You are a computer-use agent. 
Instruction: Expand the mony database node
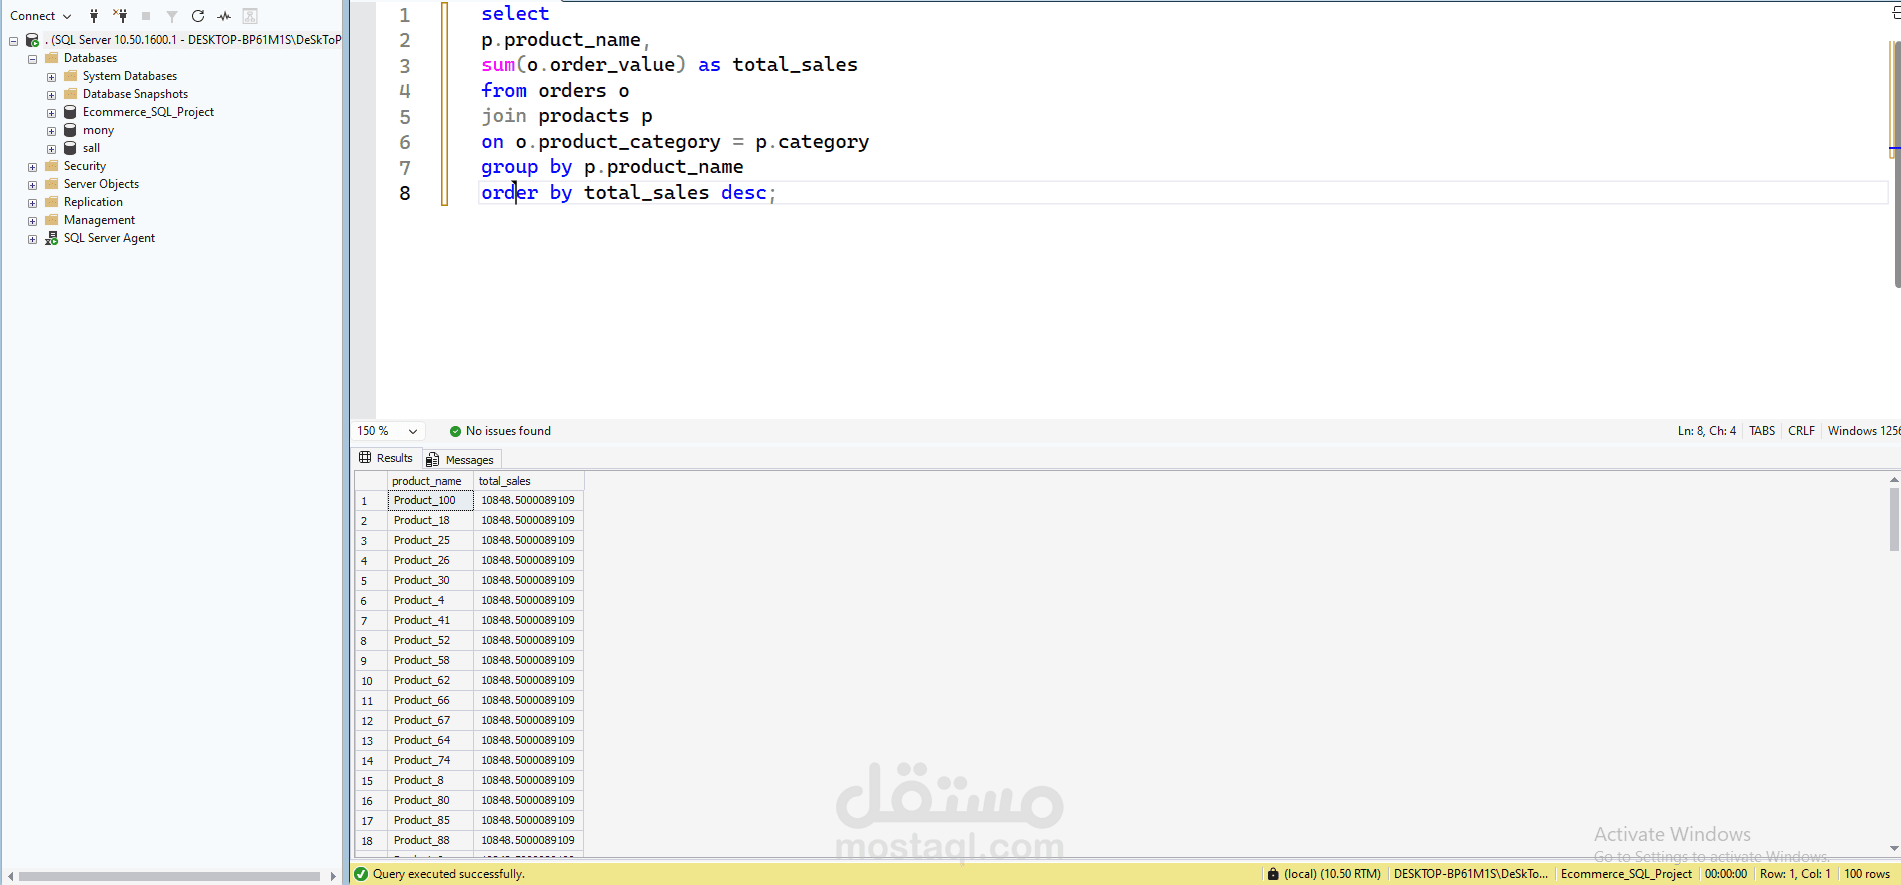pos(51,131)
